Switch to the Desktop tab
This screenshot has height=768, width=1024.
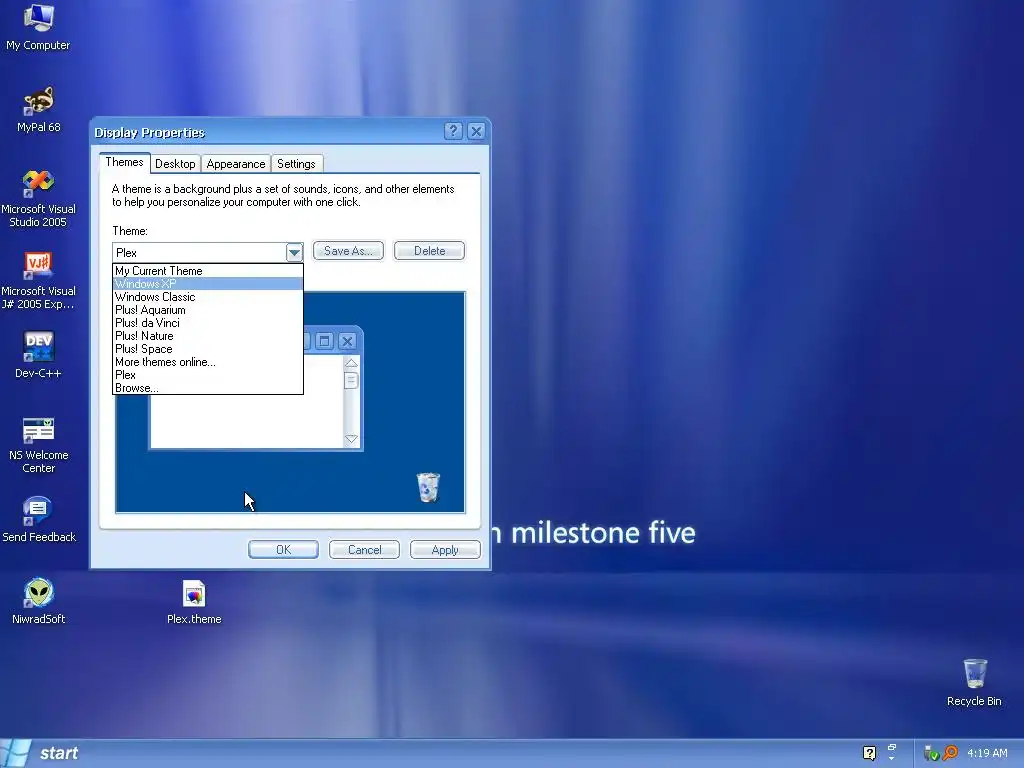point(175,164)
